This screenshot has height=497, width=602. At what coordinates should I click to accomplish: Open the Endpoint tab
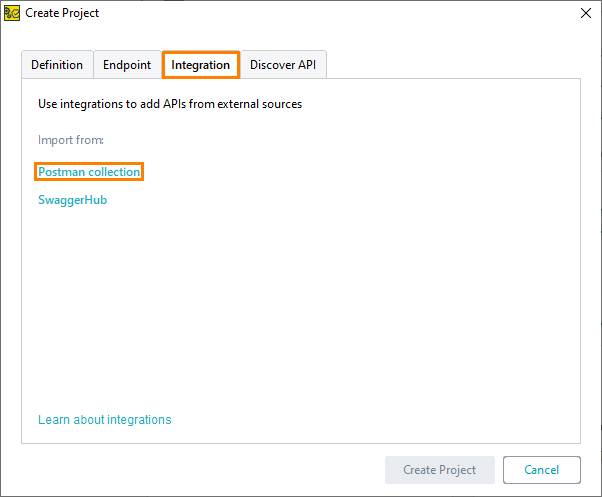127,65
